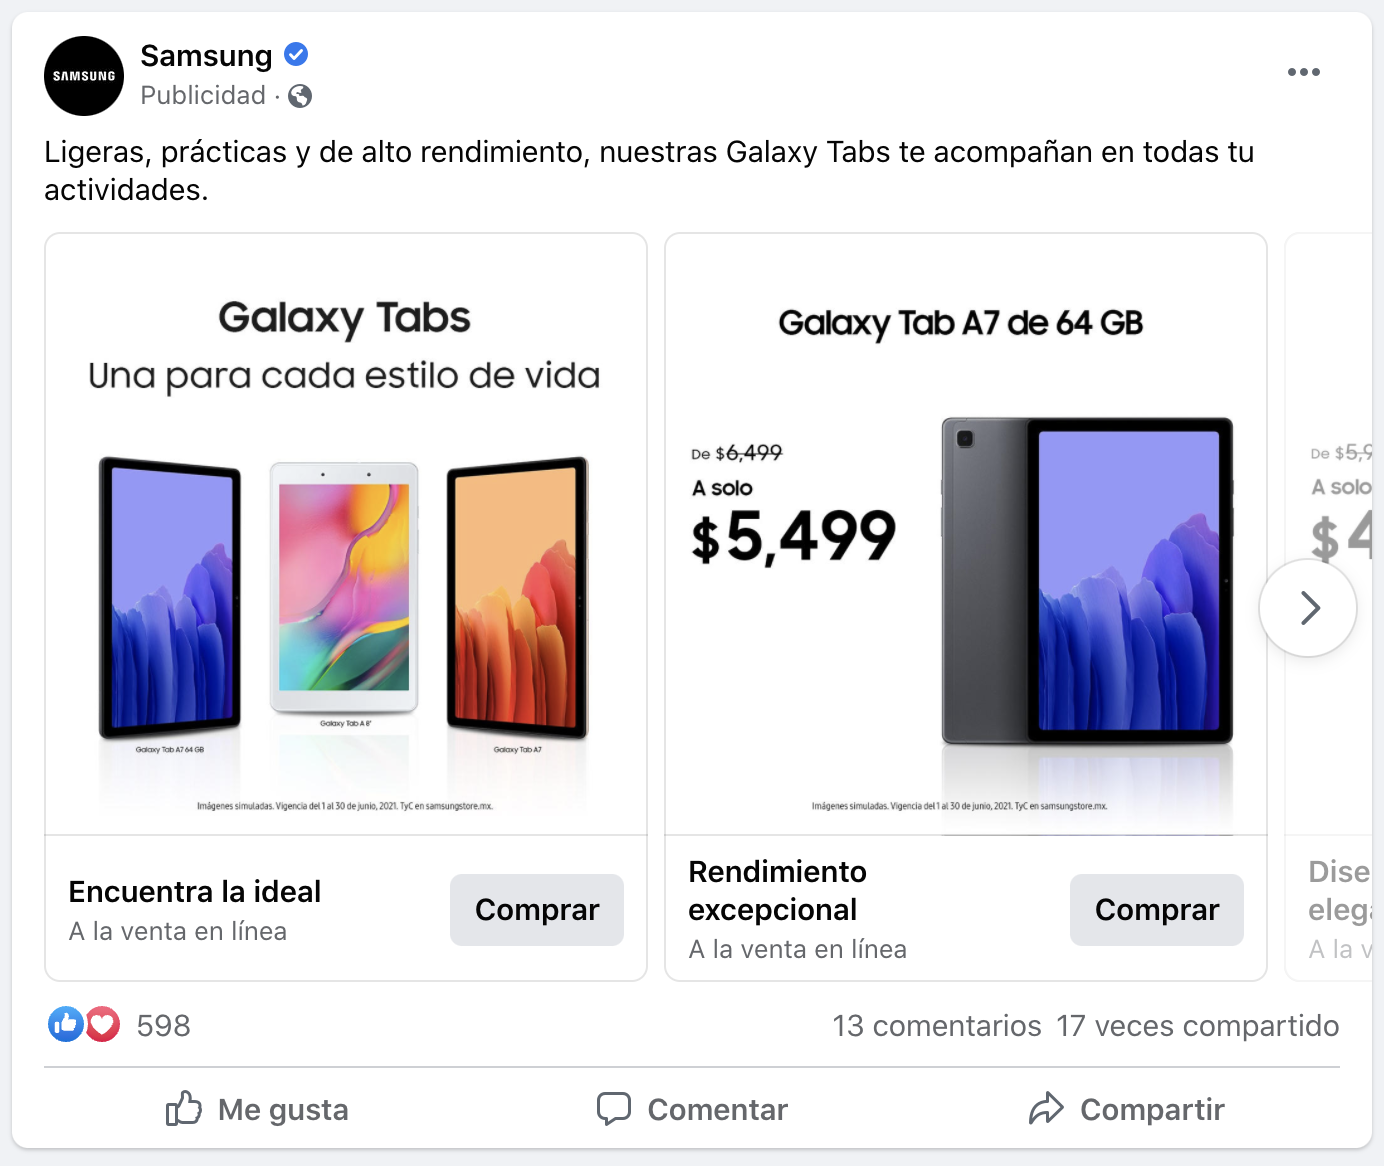Open 17 veces compartido list

pyautogui.click(x=1198, y=1026)
